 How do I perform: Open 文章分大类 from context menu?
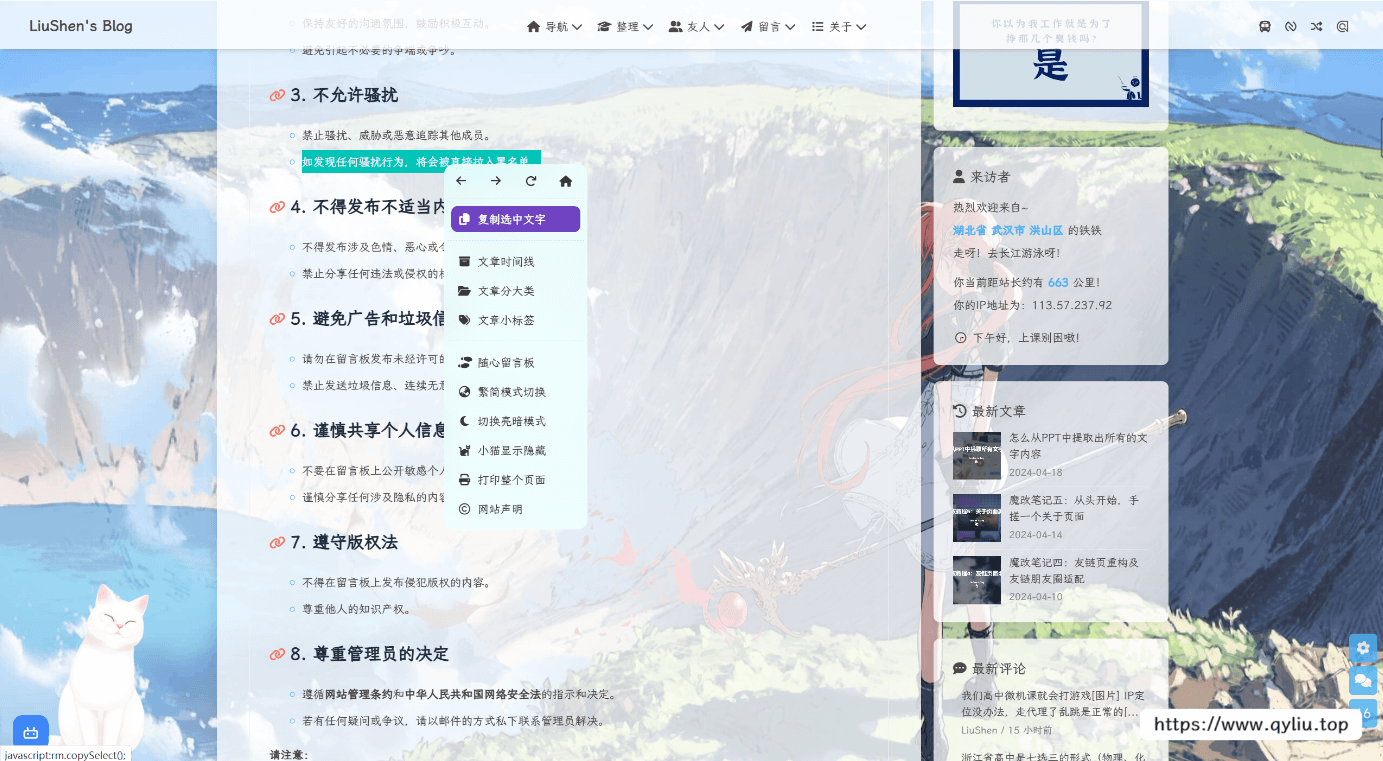(x=515, y=291)
